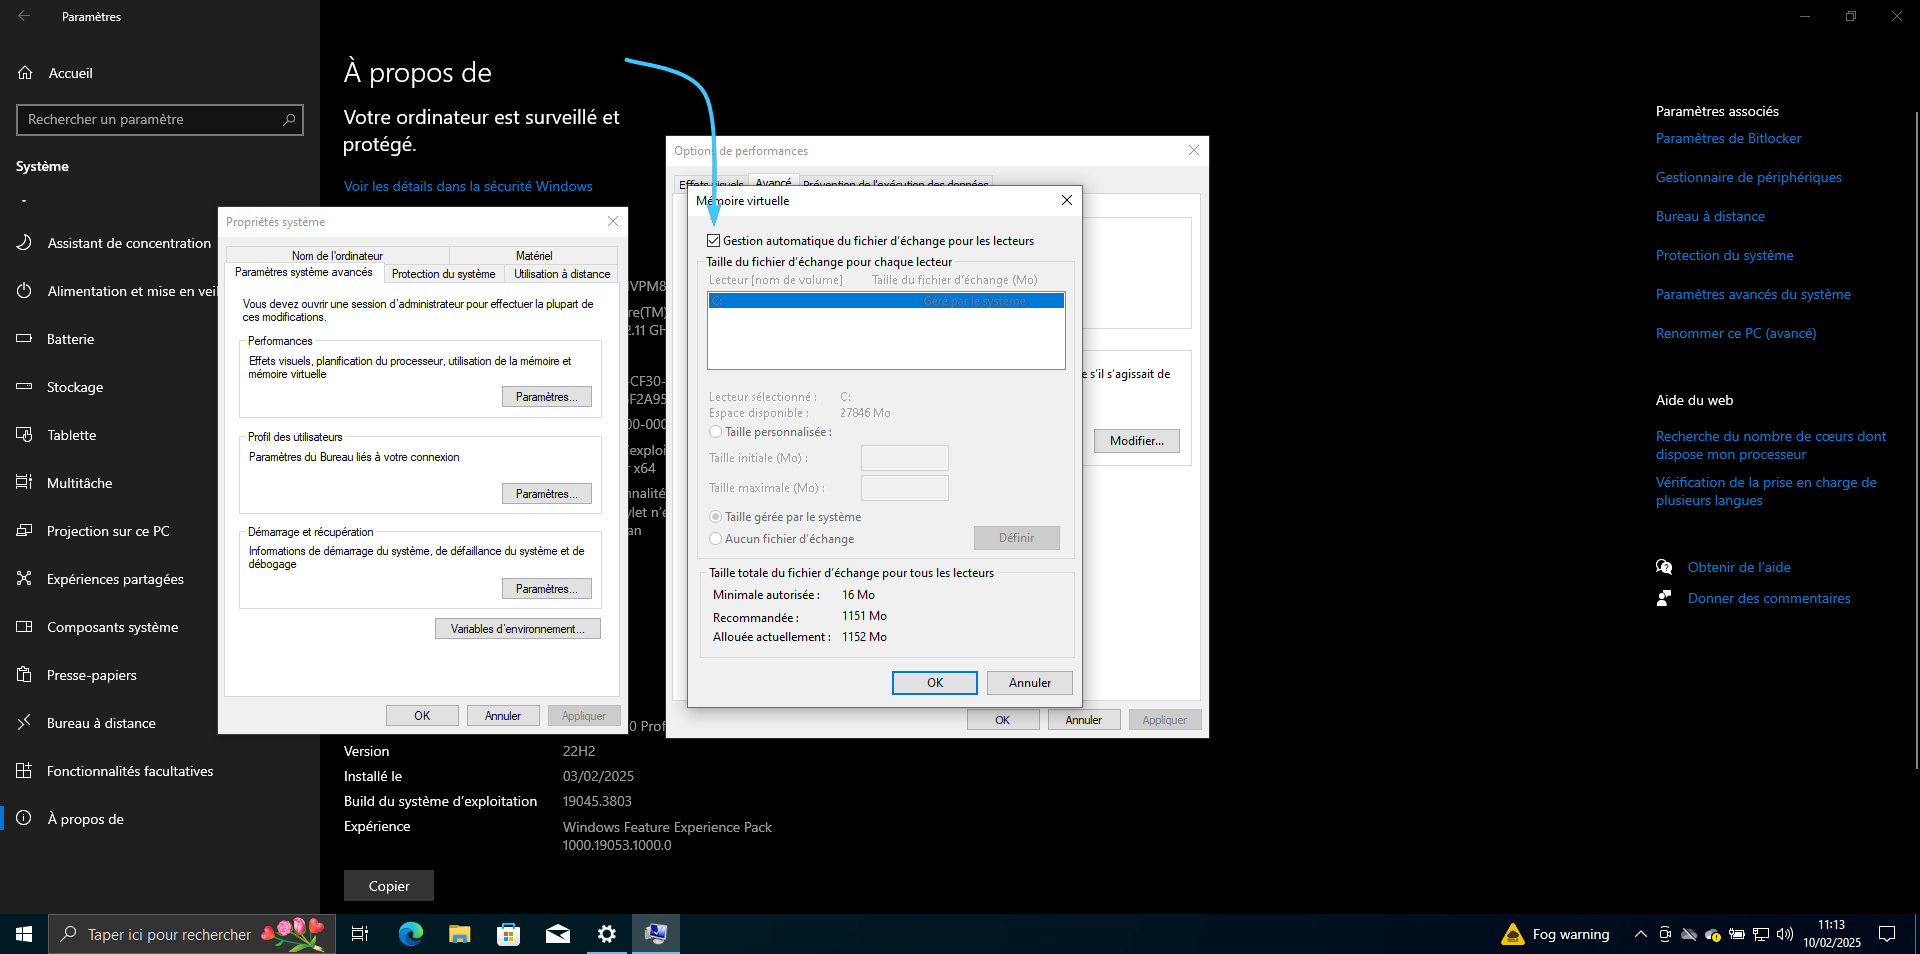Open the Utilisation à distance tab
The image size is (1920, 954).
(x=561, y=274)
